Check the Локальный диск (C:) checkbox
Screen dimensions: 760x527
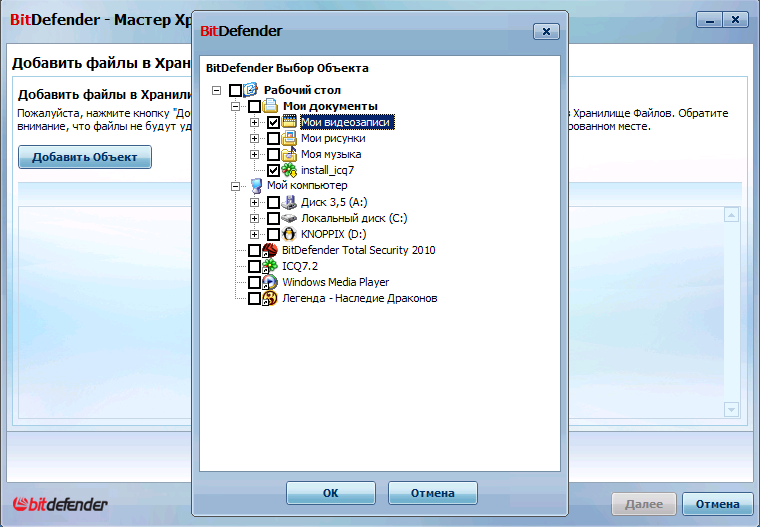pyautogui.click(x=273, y=218)
